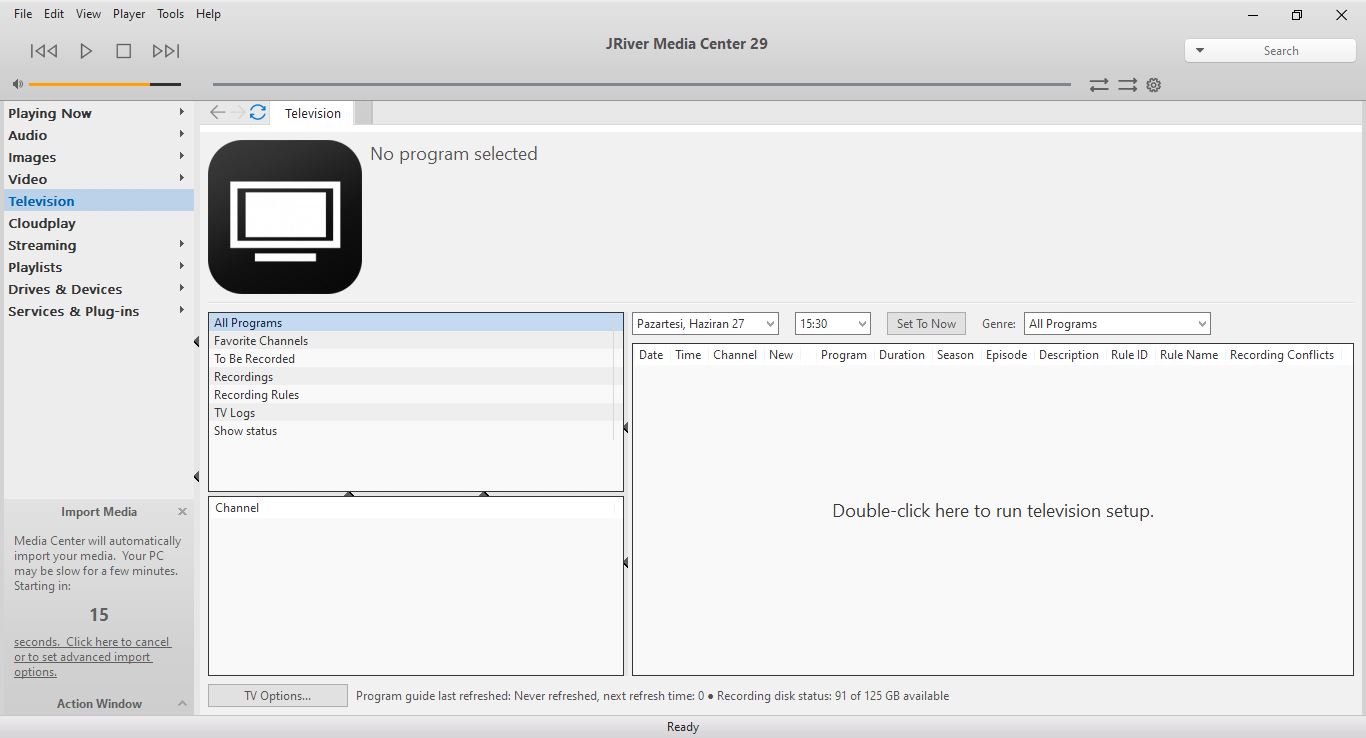Expand the Streaming arrow
Viewport: 1366px width, 738px height.
tap(182, 244)
